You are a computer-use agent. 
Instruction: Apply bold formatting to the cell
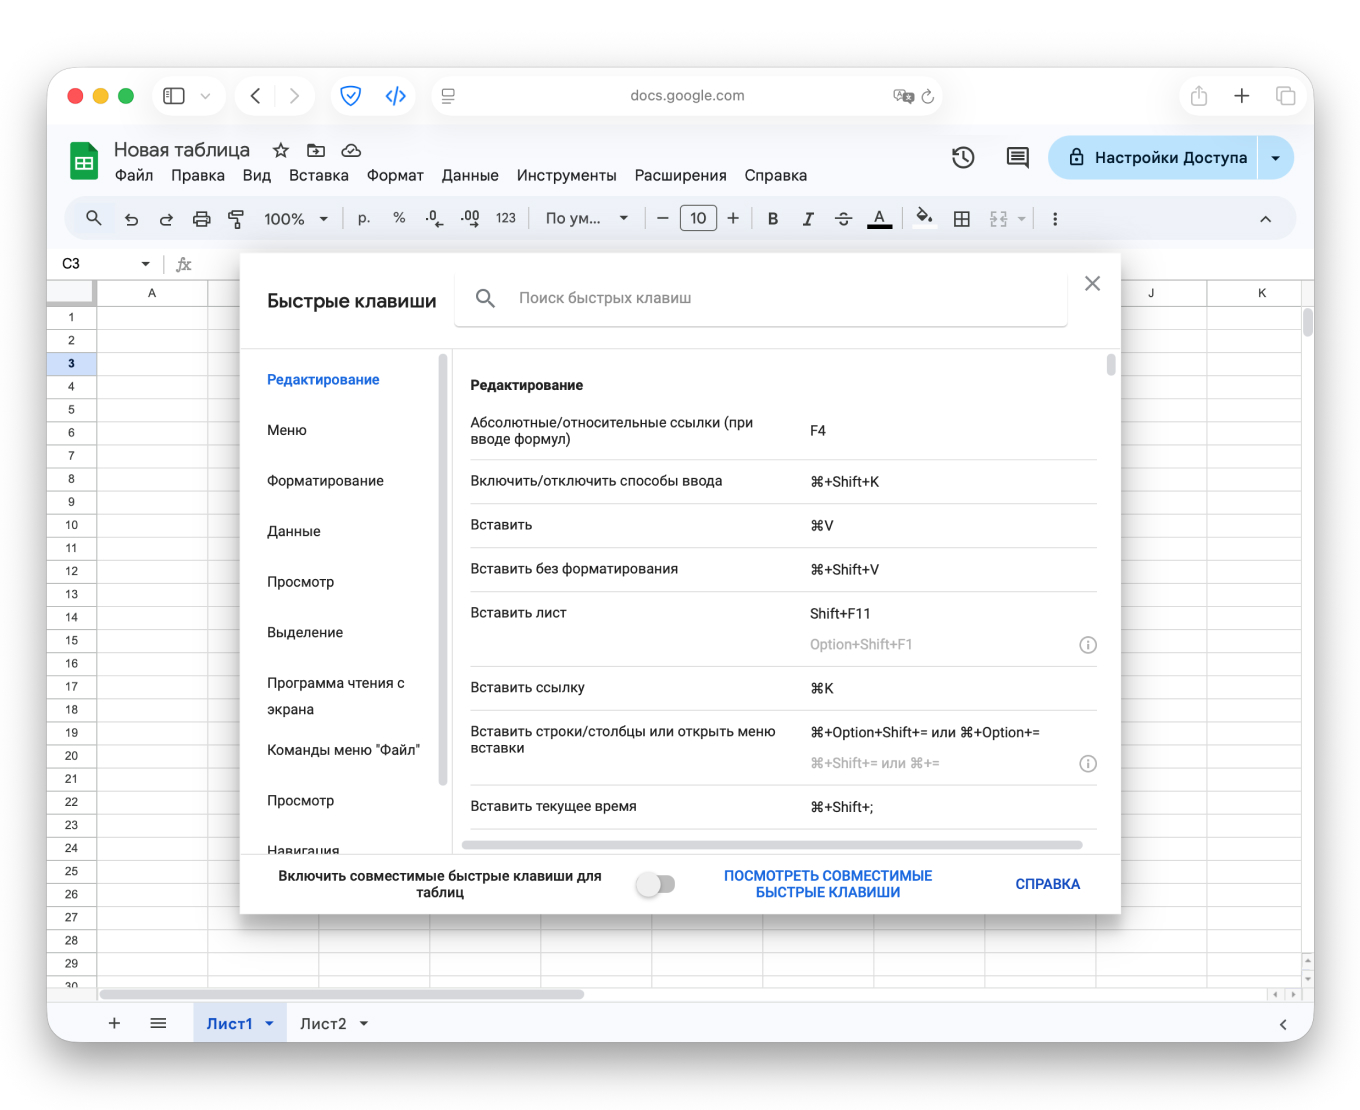tap(772, 219)
